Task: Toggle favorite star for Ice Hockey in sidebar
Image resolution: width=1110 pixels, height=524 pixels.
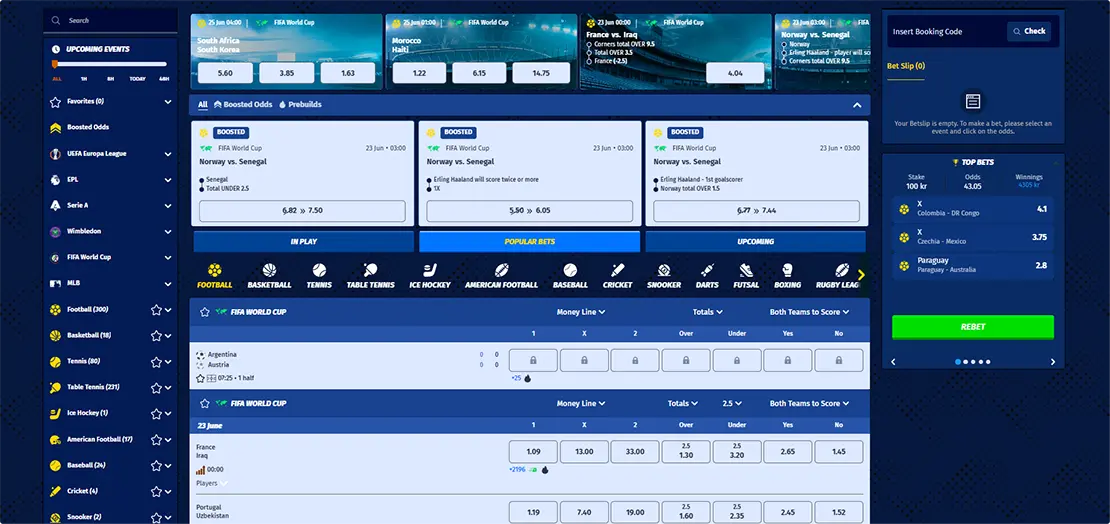Action: (156, 414)
